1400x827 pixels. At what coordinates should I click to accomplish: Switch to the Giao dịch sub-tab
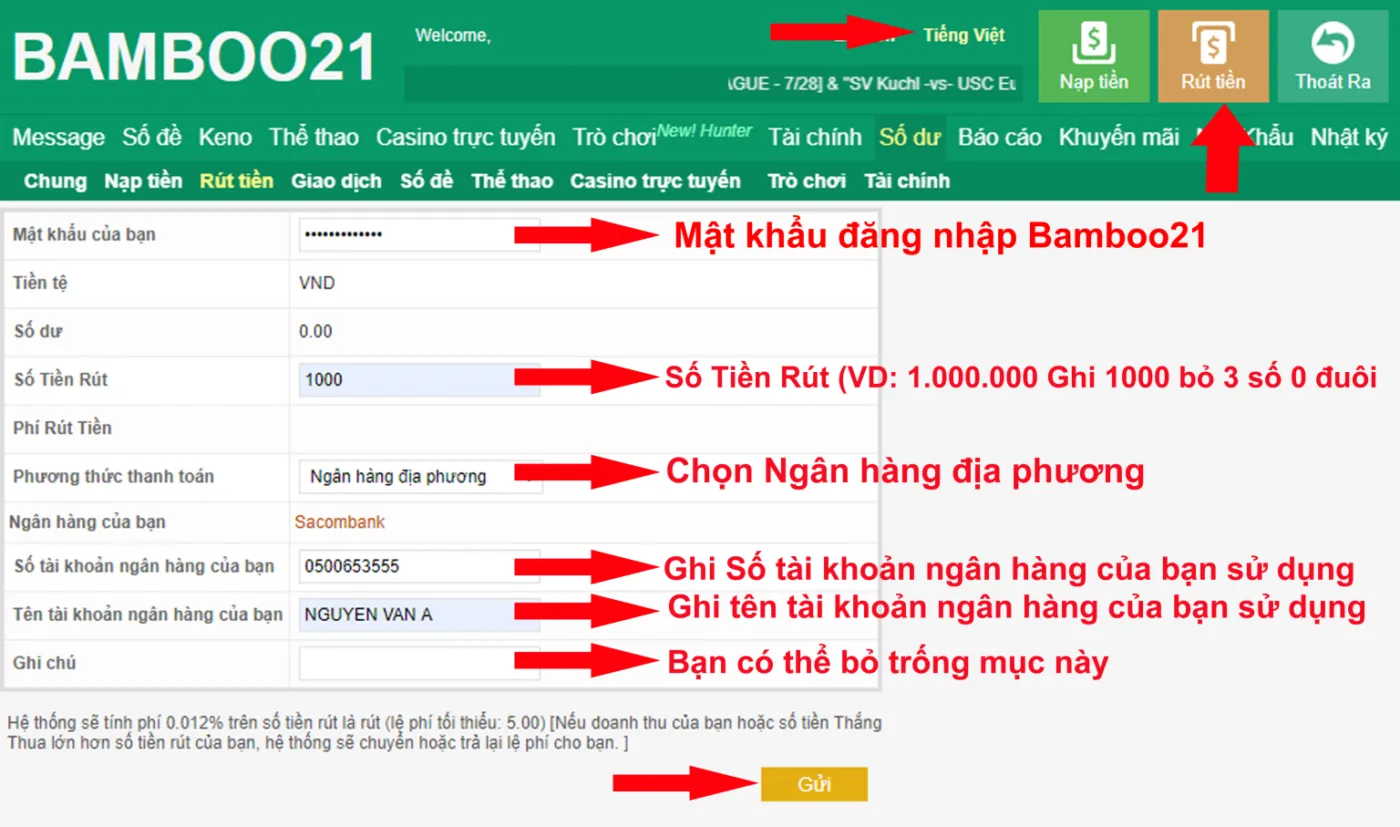point(336,181)
